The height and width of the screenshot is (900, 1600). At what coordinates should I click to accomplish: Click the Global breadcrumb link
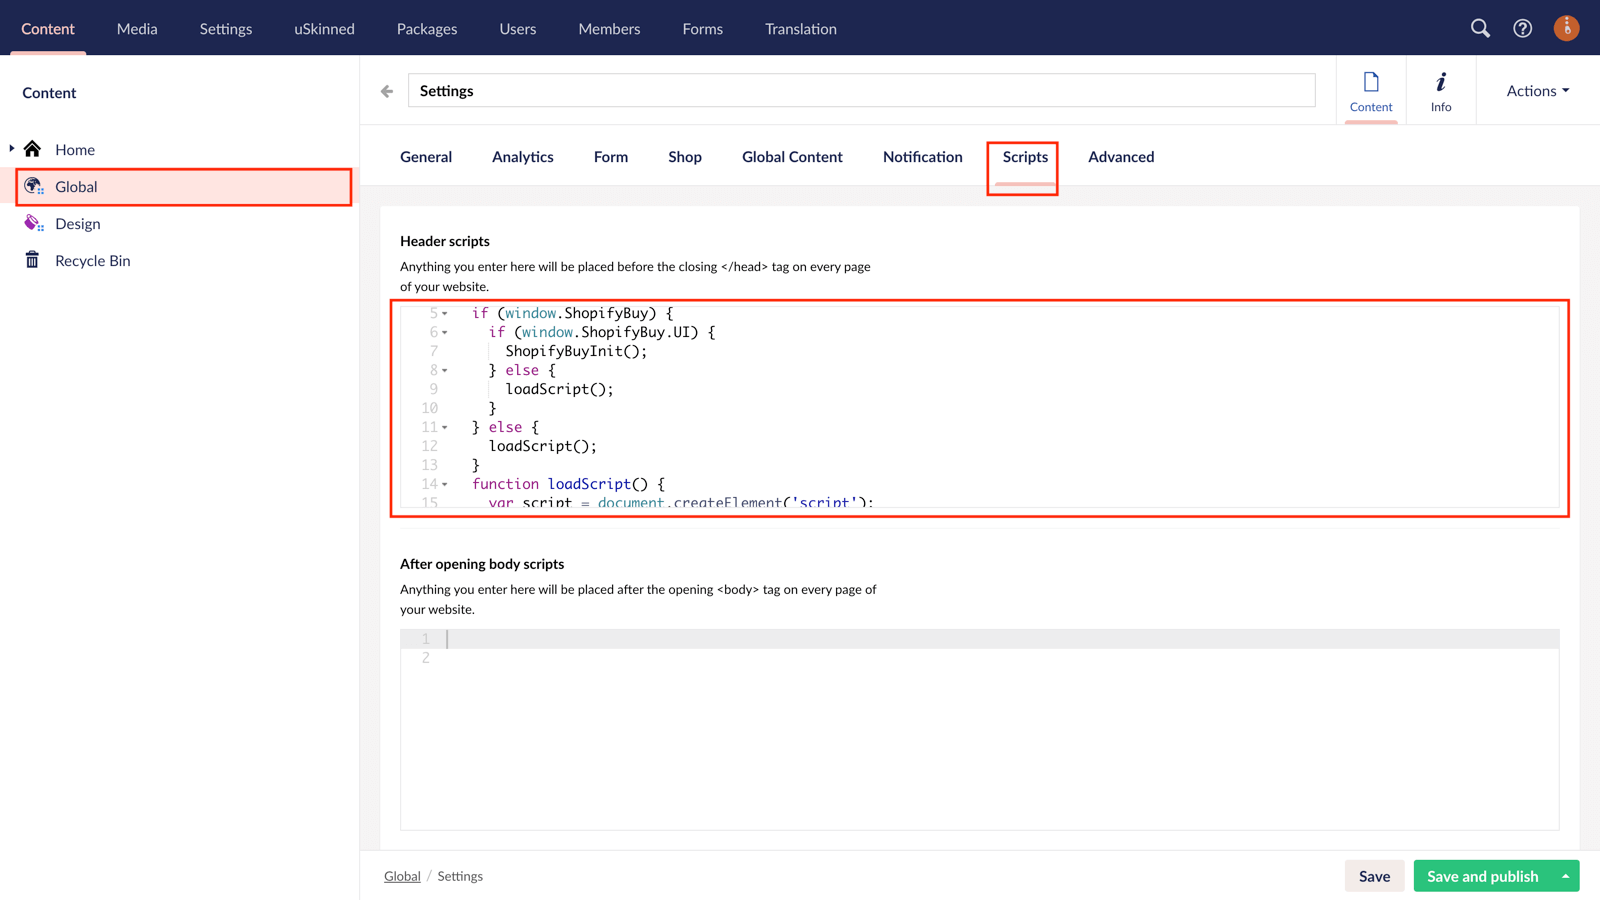pos(402,876)
